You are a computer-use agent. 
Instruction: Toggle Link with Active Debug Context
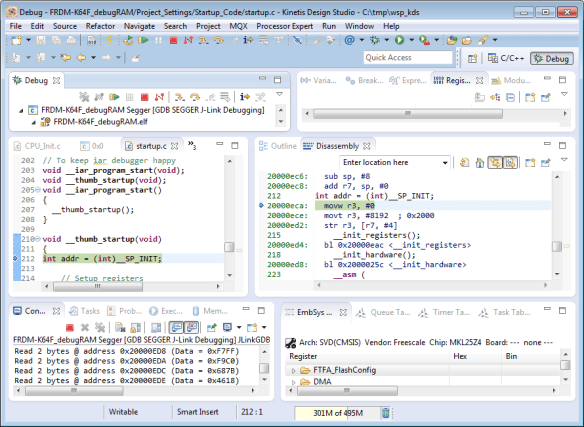pyautogui.click(x=495, y=163)
